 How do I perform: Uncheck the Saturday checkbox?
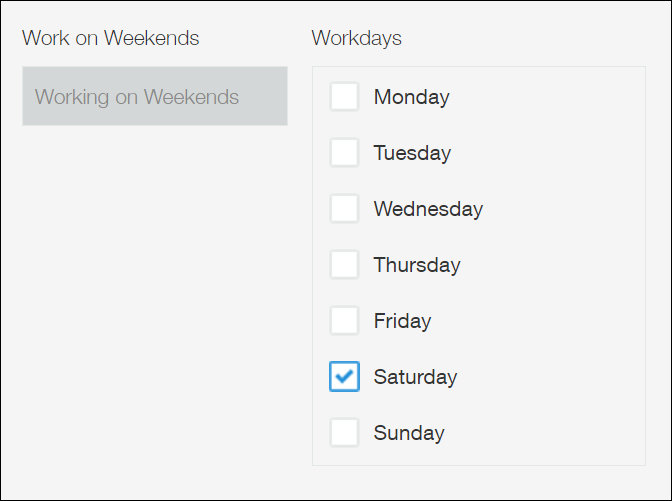pos(344,377)
